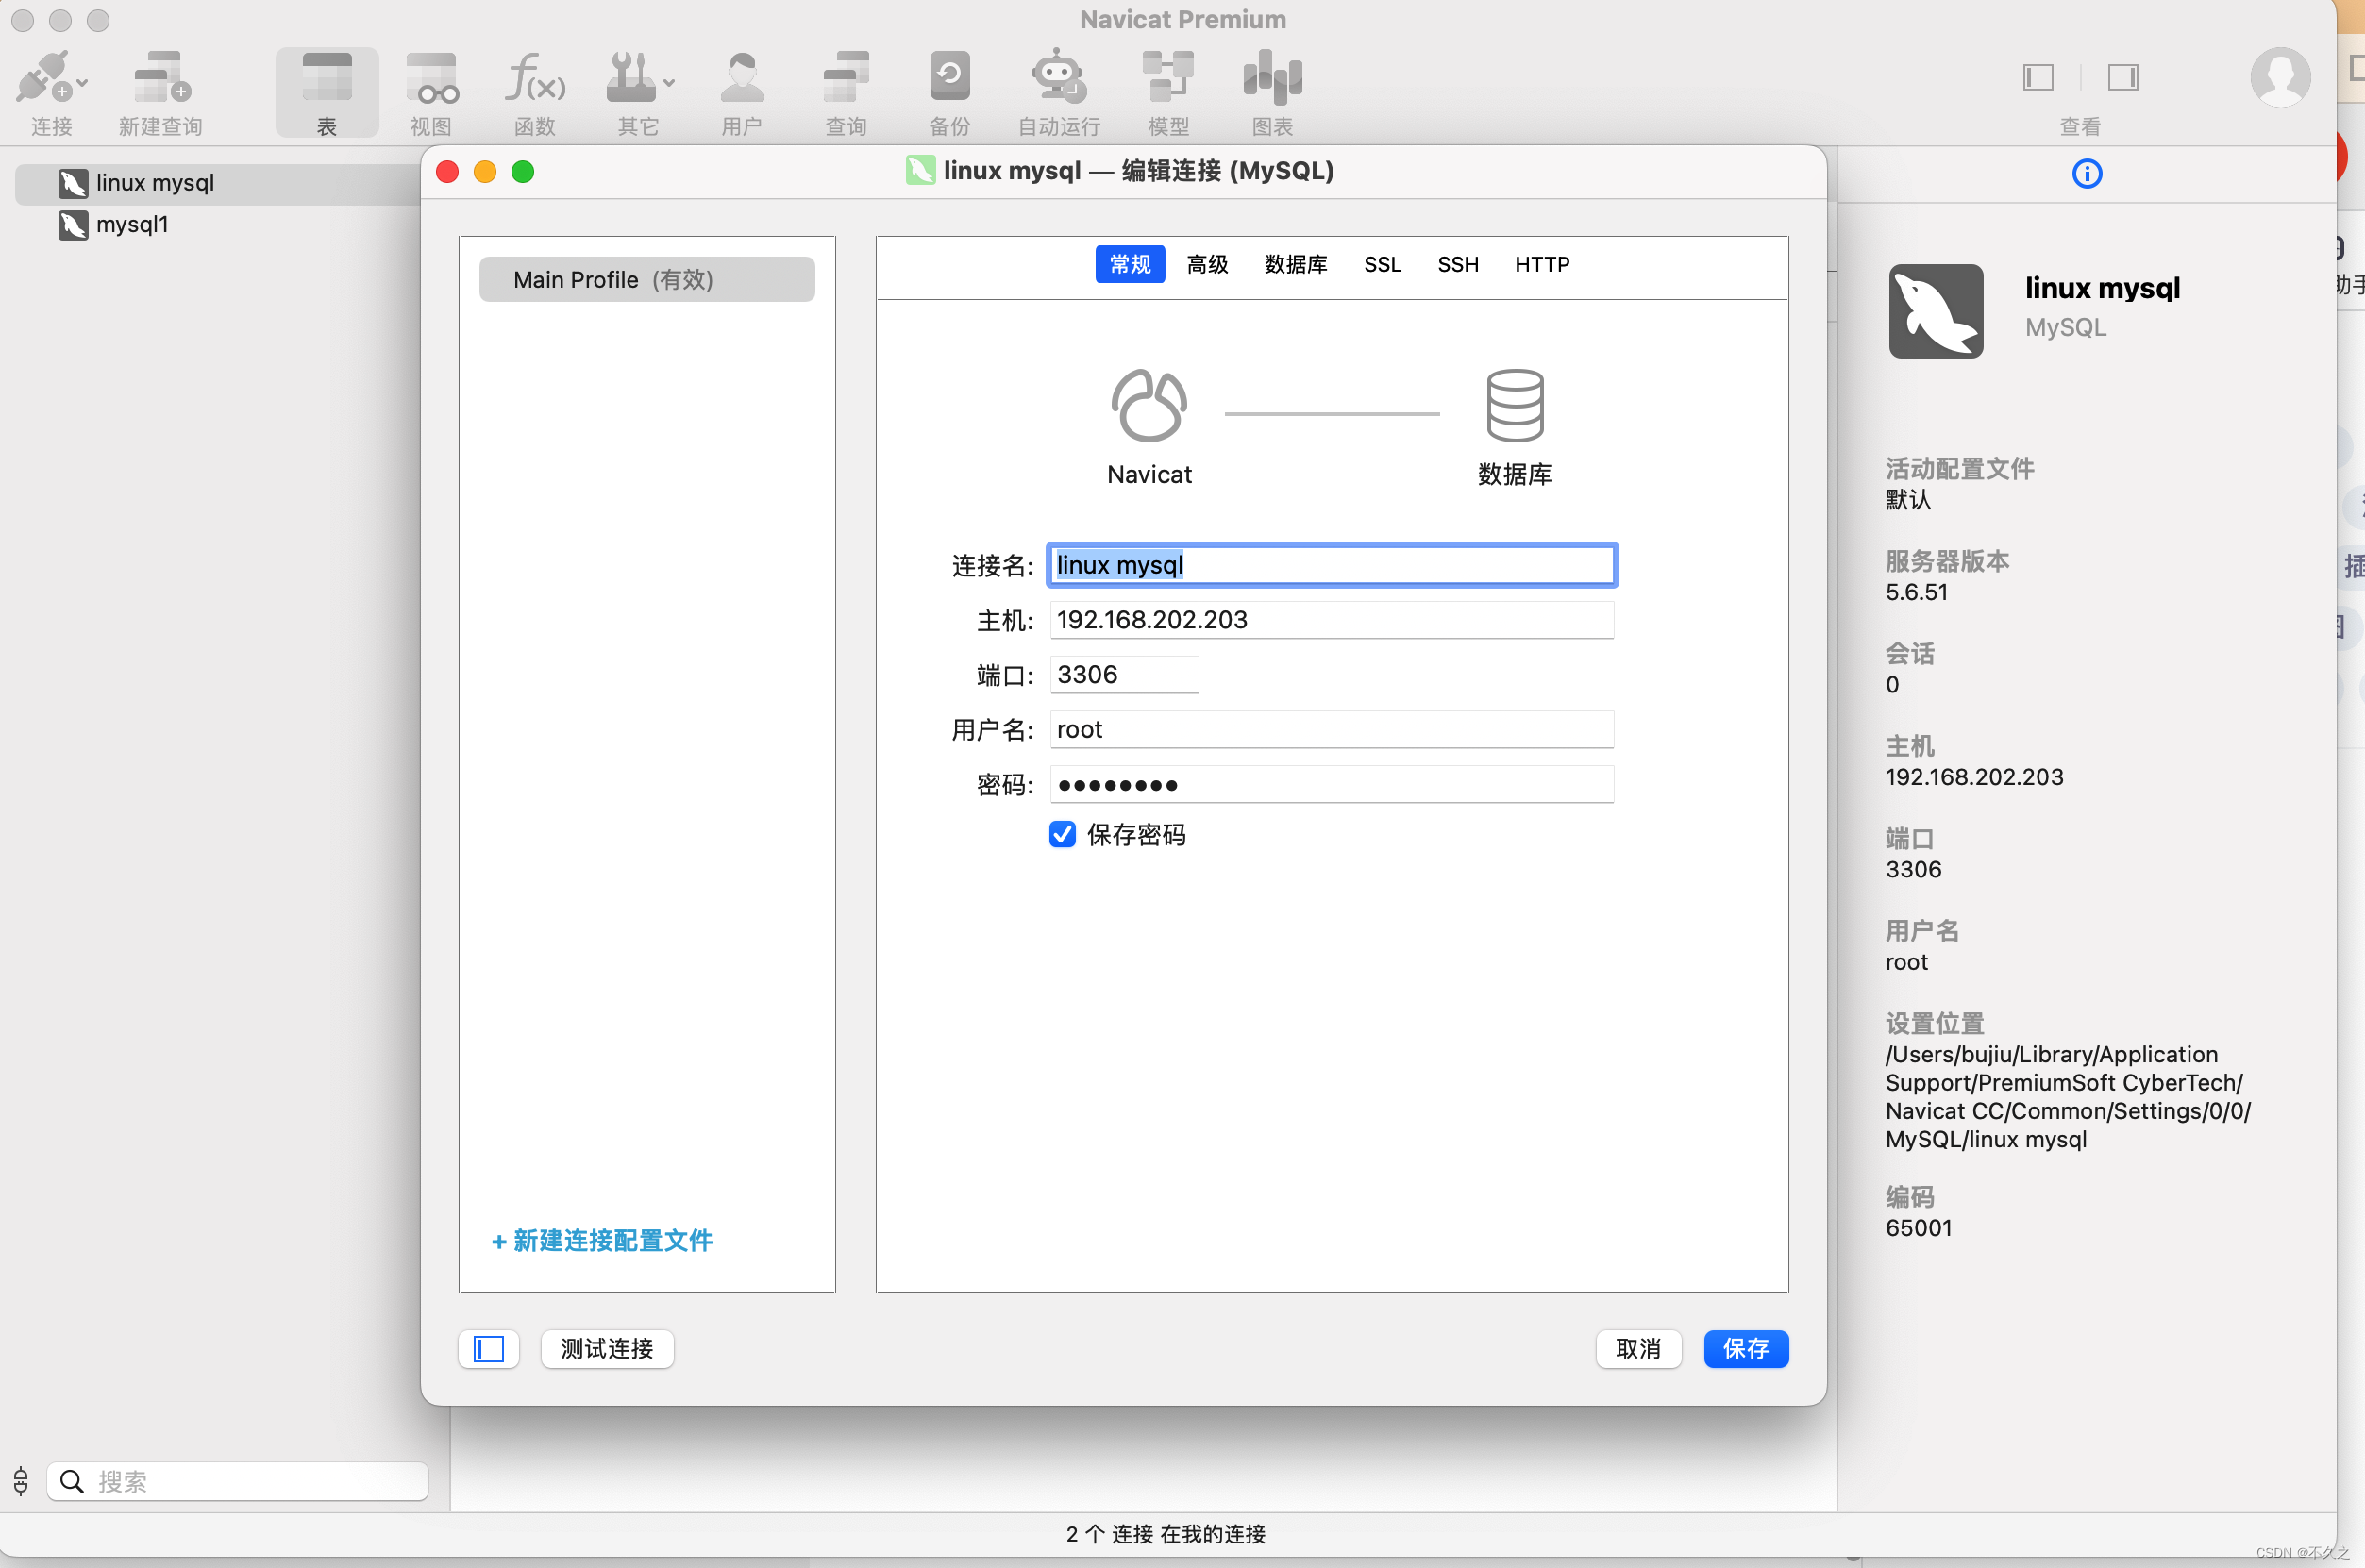Click the 测试连接 Test Connection button

point(607,1350)
